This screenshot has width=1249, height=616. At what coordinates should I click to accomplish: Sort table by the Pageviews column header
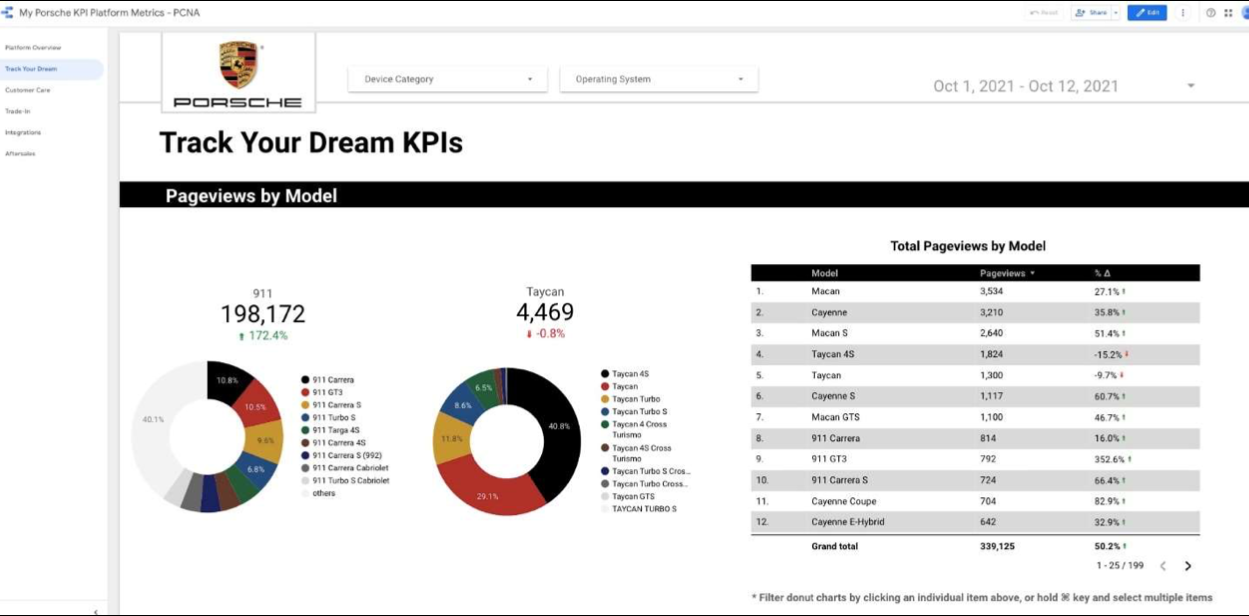click(x=1007, y=273)
